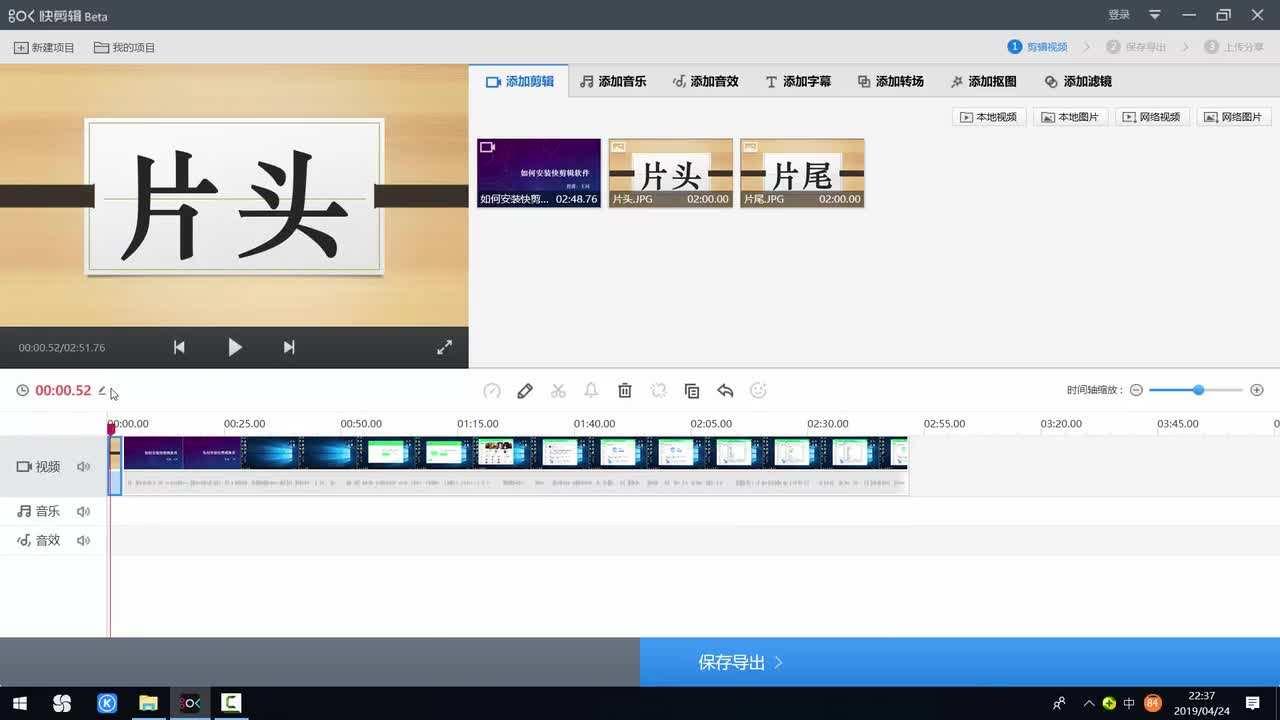Open the title bar dropdown menu arrow
Image resolution: width=1280 pixels, height=720 pixels.
pyautogui.click(x=1155, y=15)
